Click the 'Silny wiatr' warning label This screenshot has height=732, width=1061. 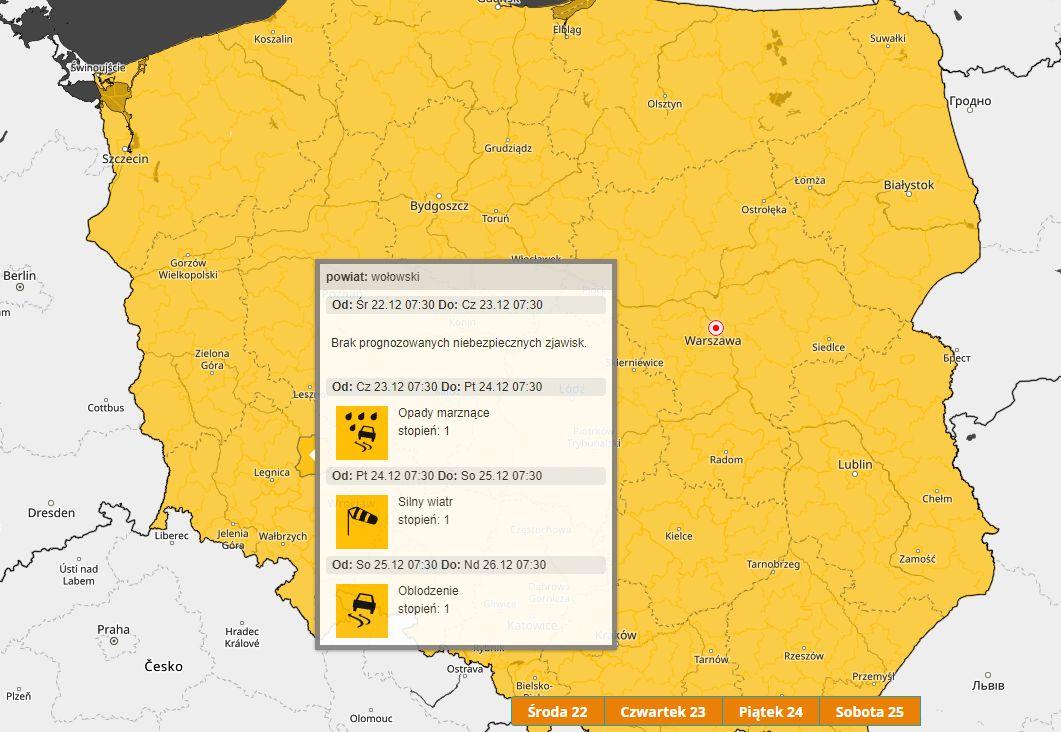tap(425, 502)
